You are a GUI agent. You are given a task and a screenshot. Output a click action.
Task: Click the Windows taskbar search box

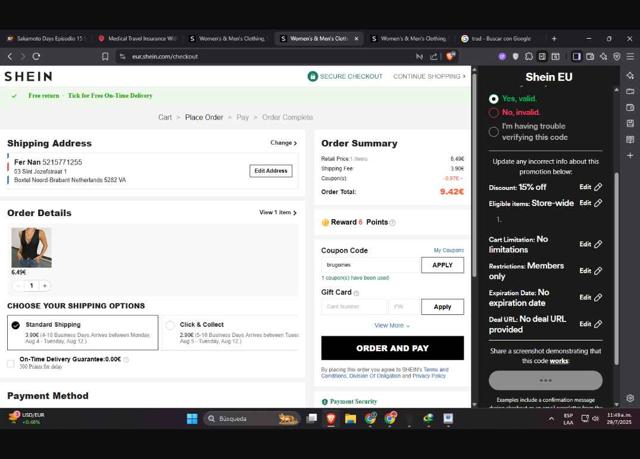point(251,419)
